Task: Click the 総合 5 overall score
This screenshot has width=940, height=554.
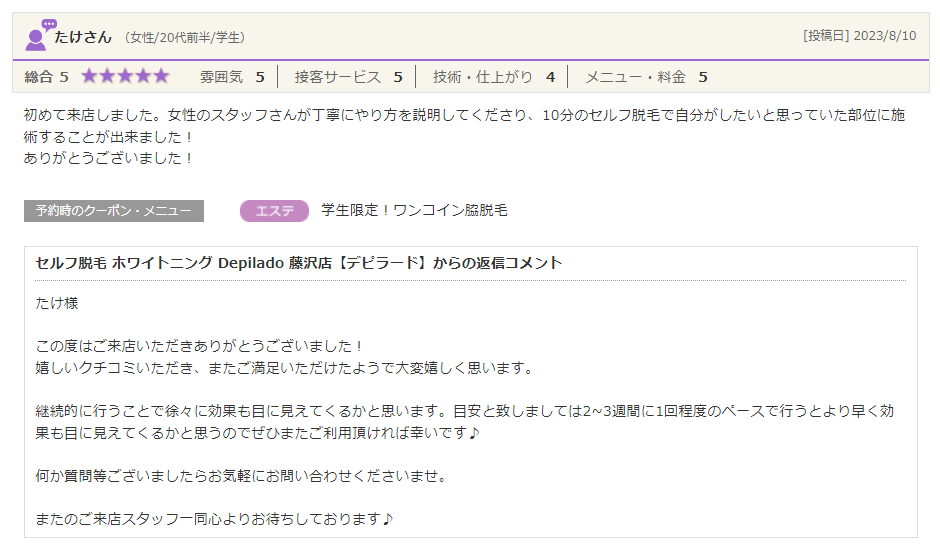Action: [46, 77]
